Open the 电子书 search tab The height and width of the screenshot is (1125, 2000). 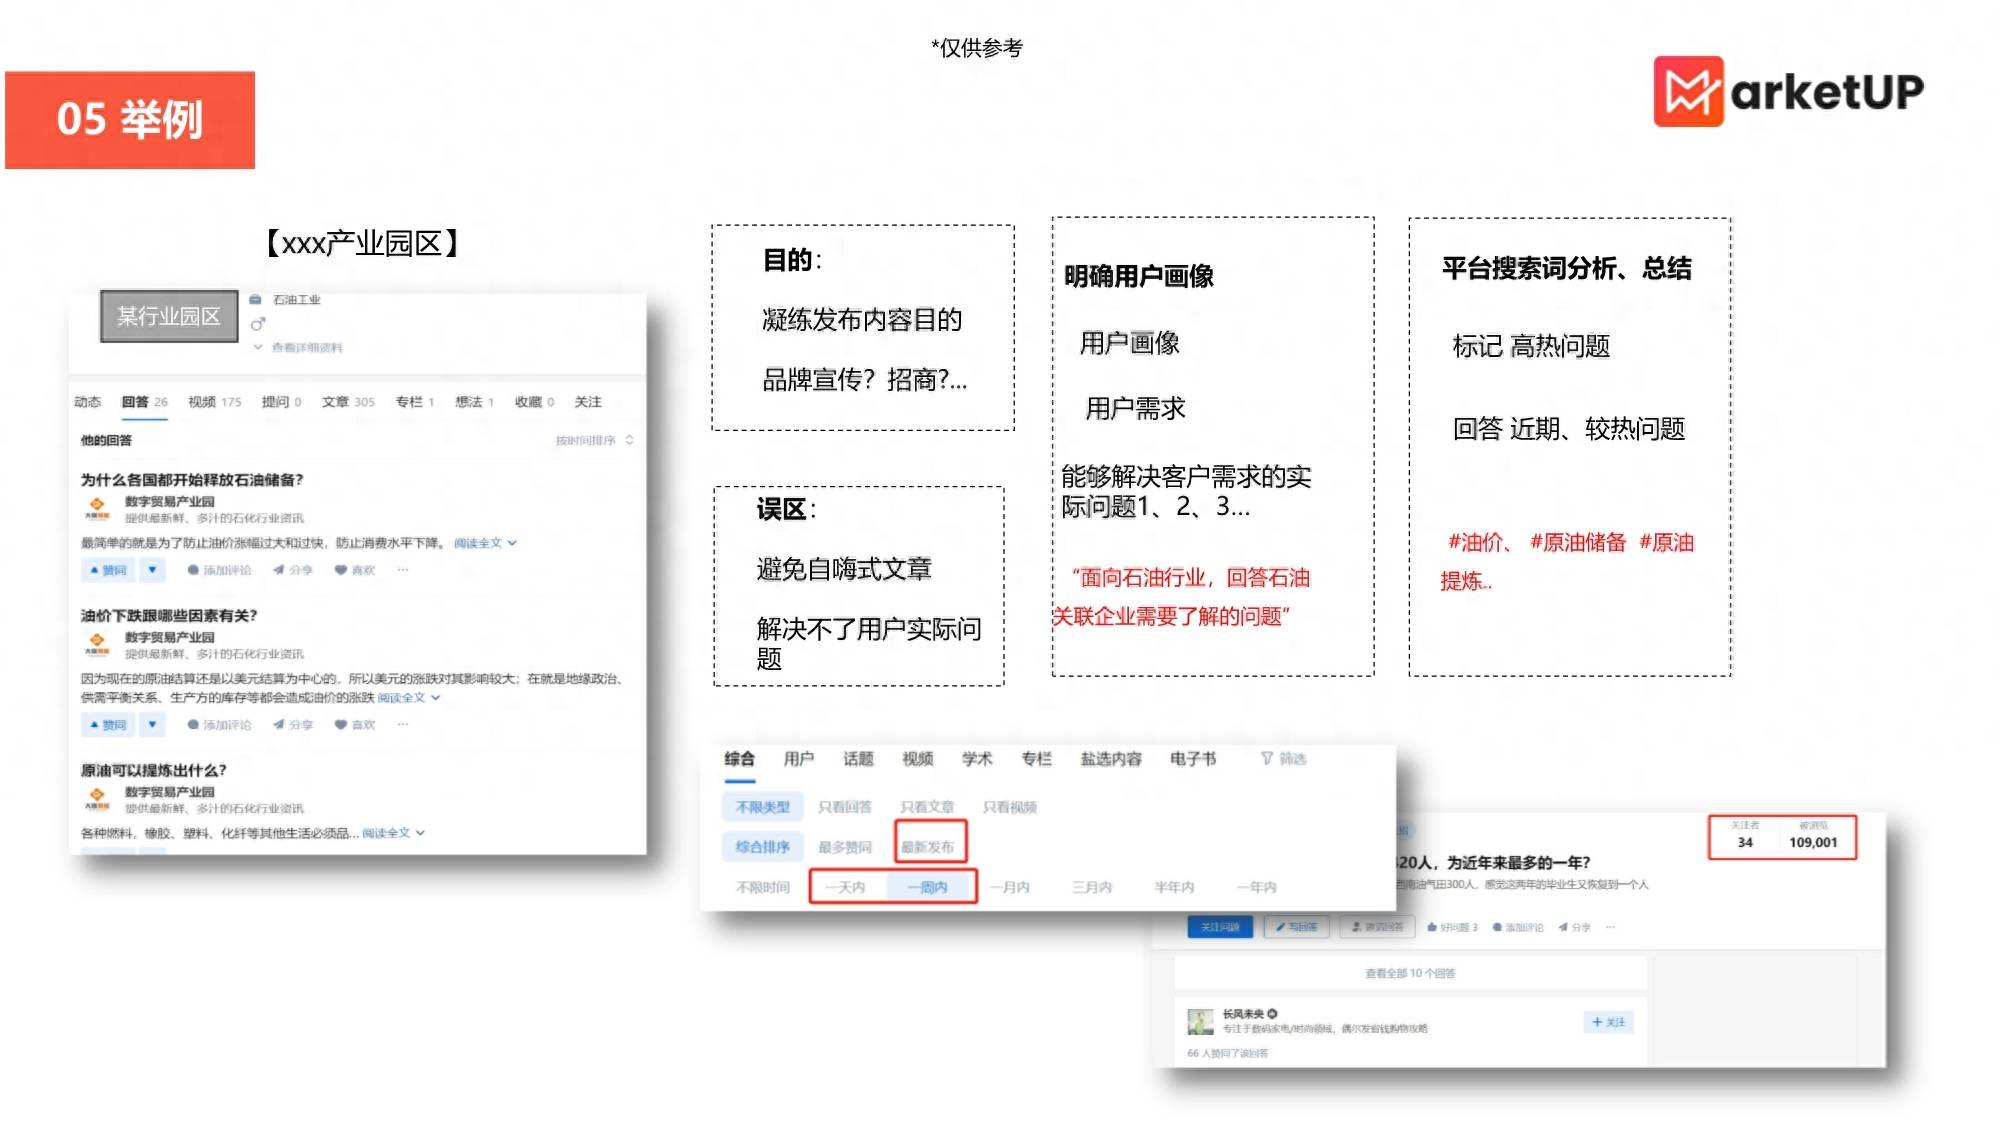tap(1193, 759)
